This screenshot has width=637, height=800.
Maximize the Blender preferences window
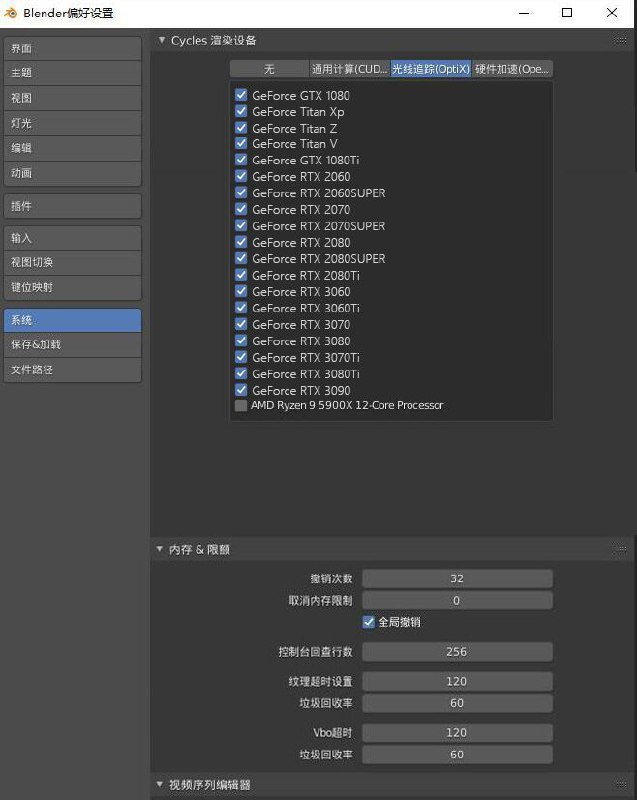[567, 13]
